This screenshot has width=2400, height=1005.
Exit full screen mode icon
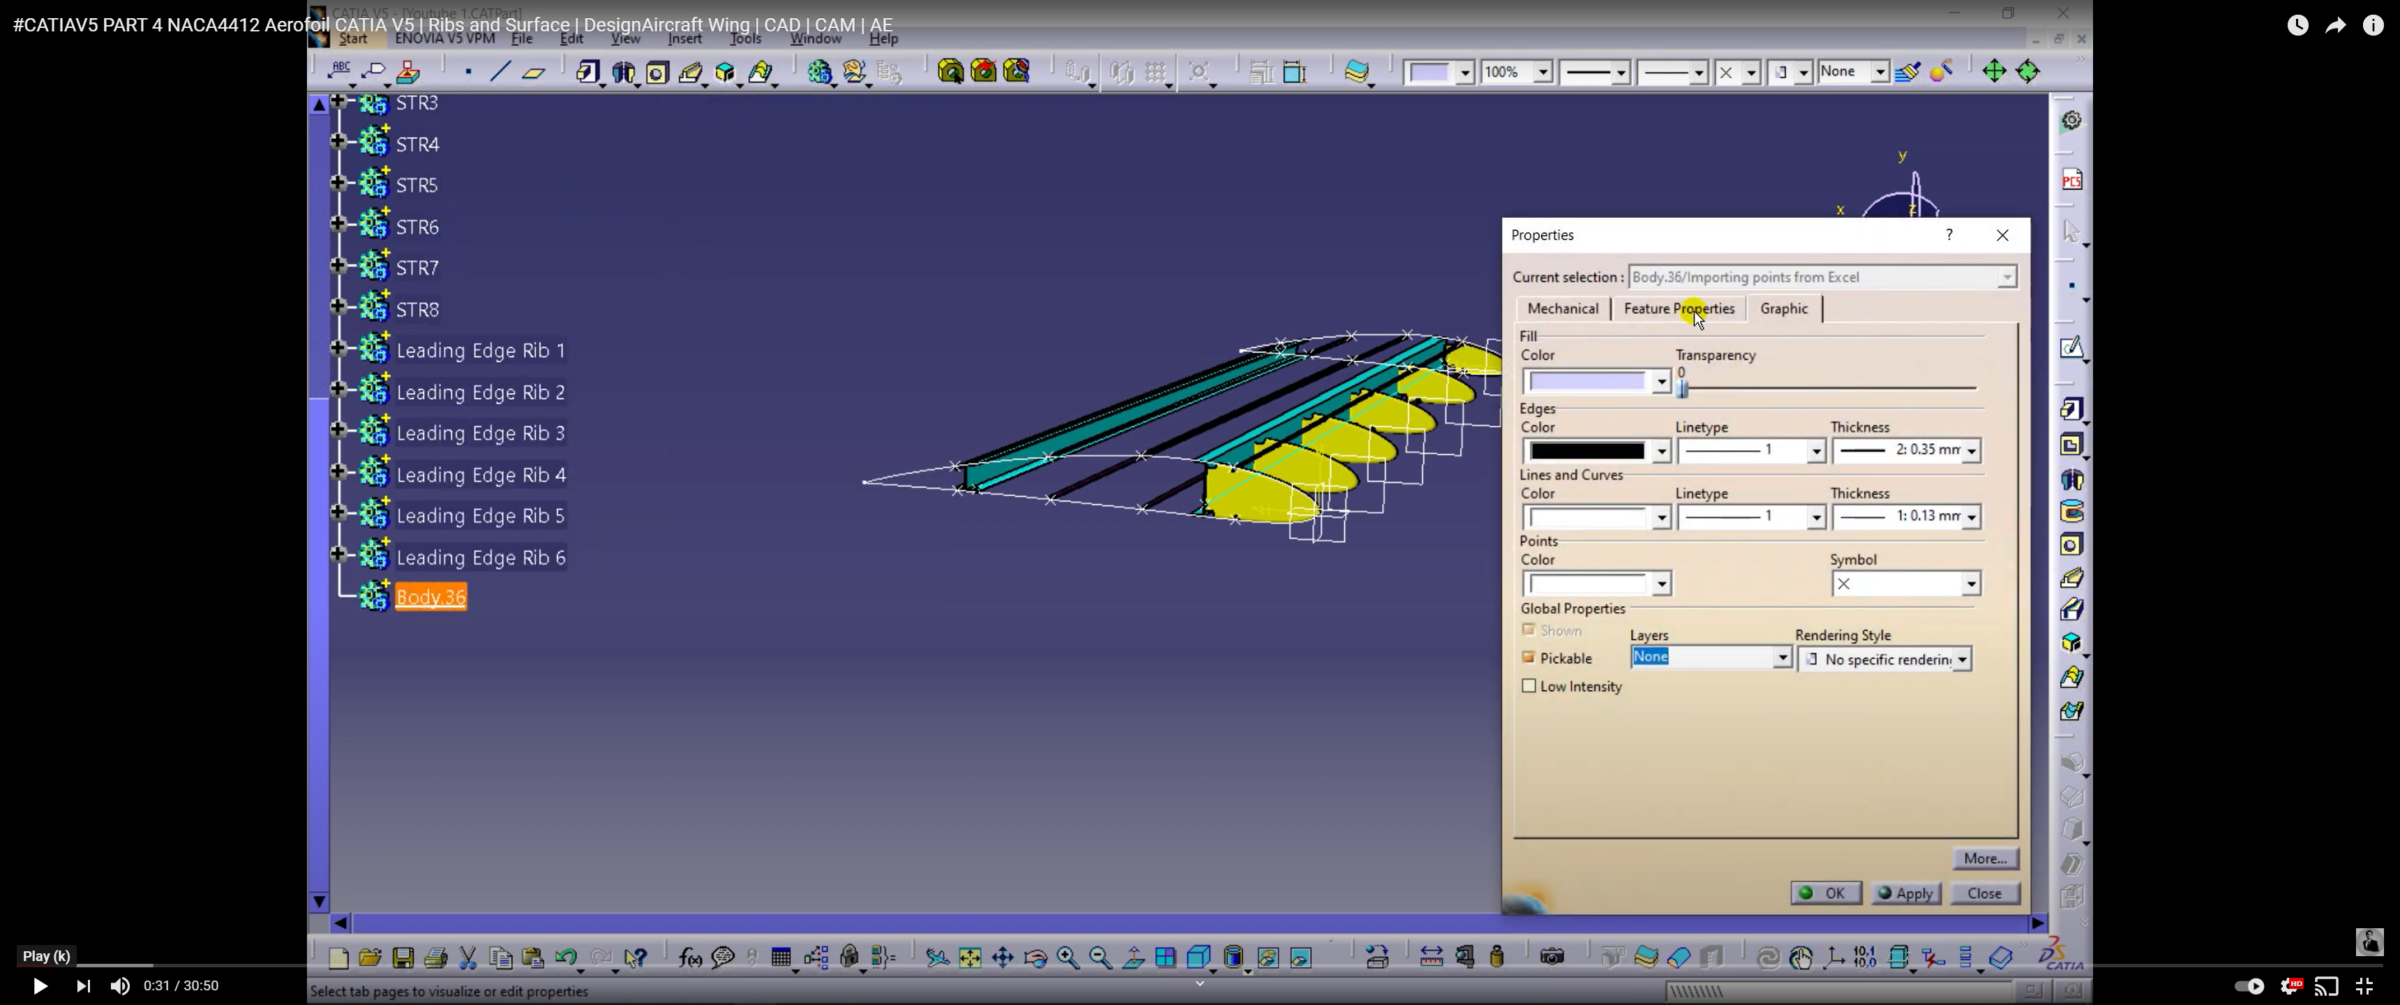point(2364,986)
